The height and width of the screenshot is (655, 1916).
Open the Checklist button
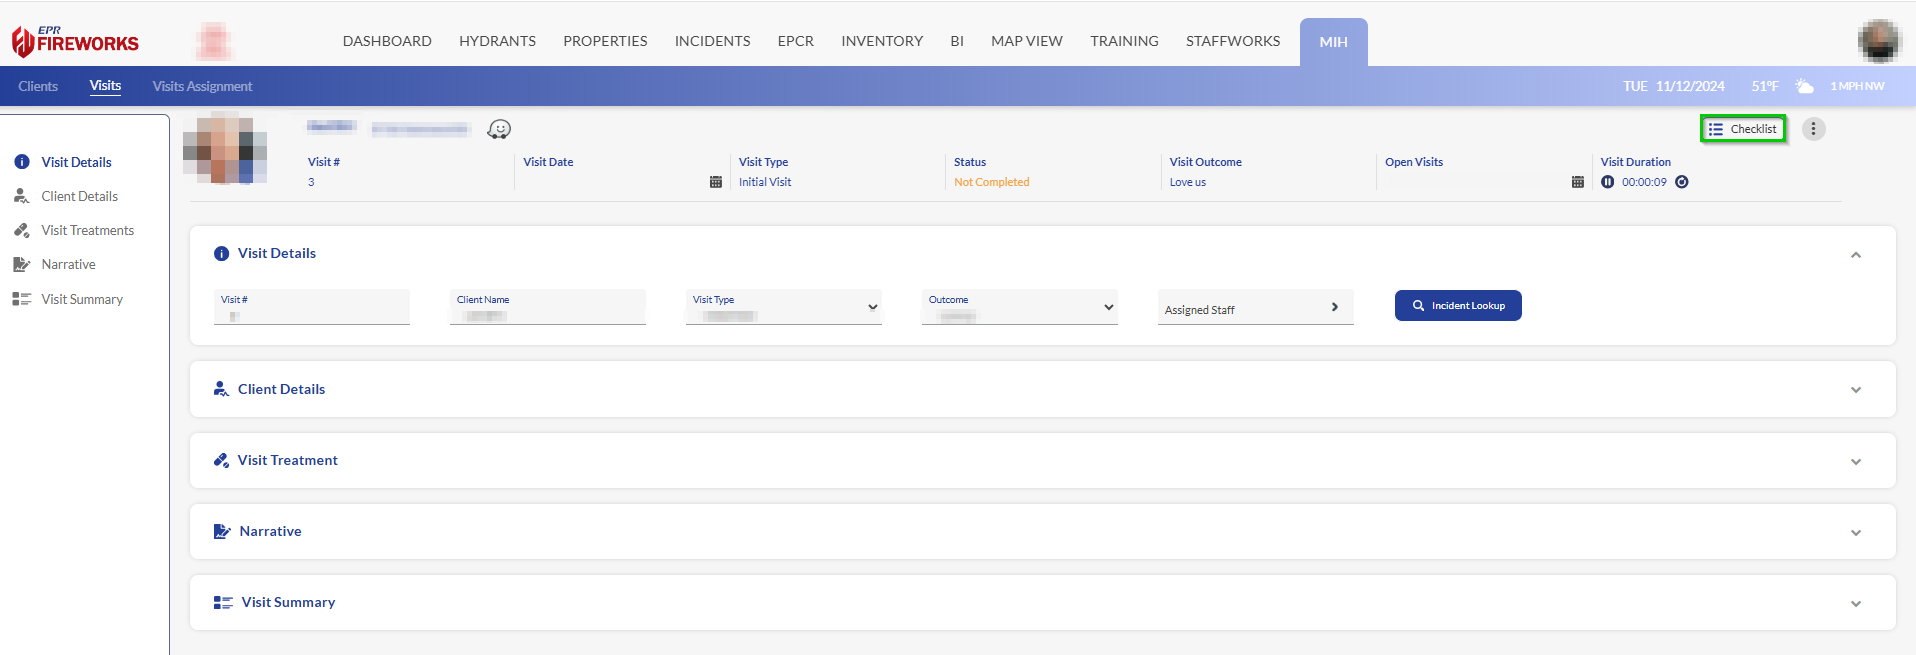1743,129
